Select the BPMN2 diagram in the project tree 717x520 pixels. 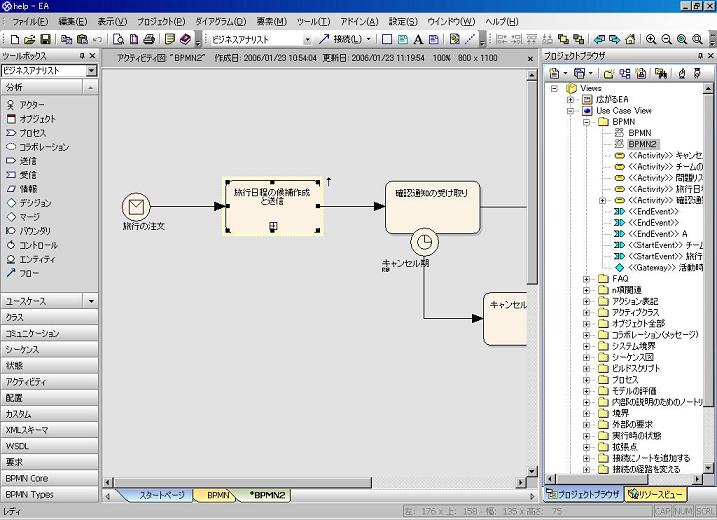(x=642, y=144)
